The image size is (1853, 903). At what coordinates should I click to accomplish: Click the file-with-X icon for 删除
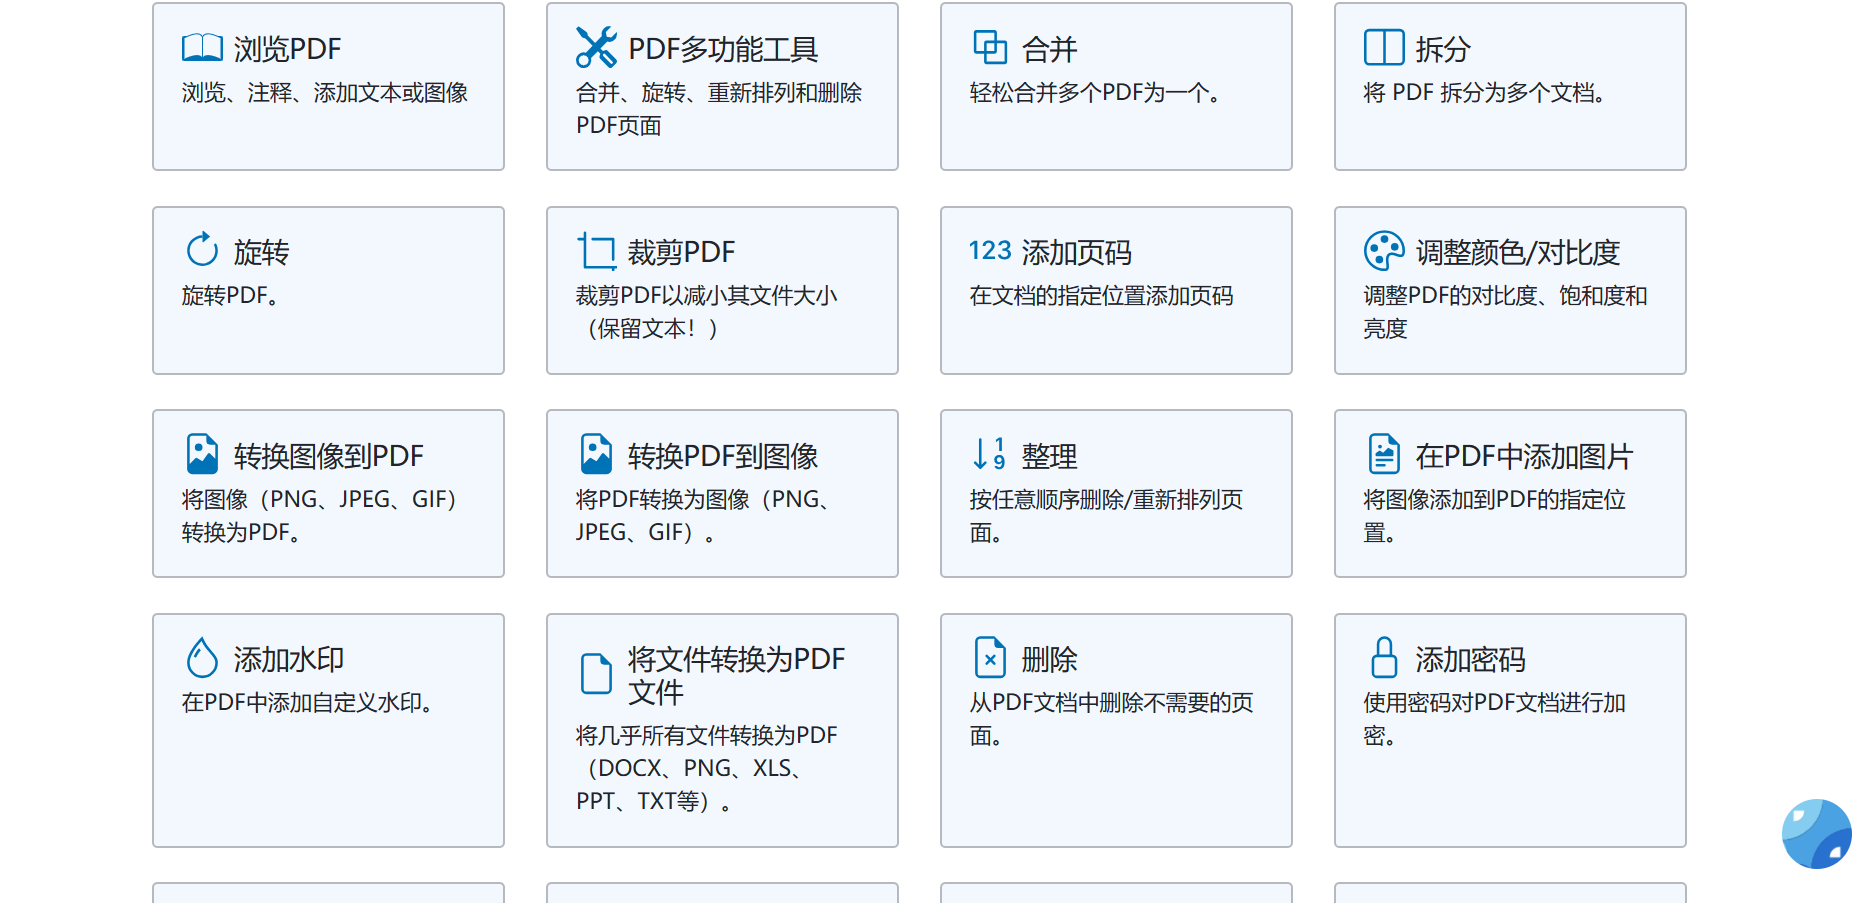click(x=990, y=658)
